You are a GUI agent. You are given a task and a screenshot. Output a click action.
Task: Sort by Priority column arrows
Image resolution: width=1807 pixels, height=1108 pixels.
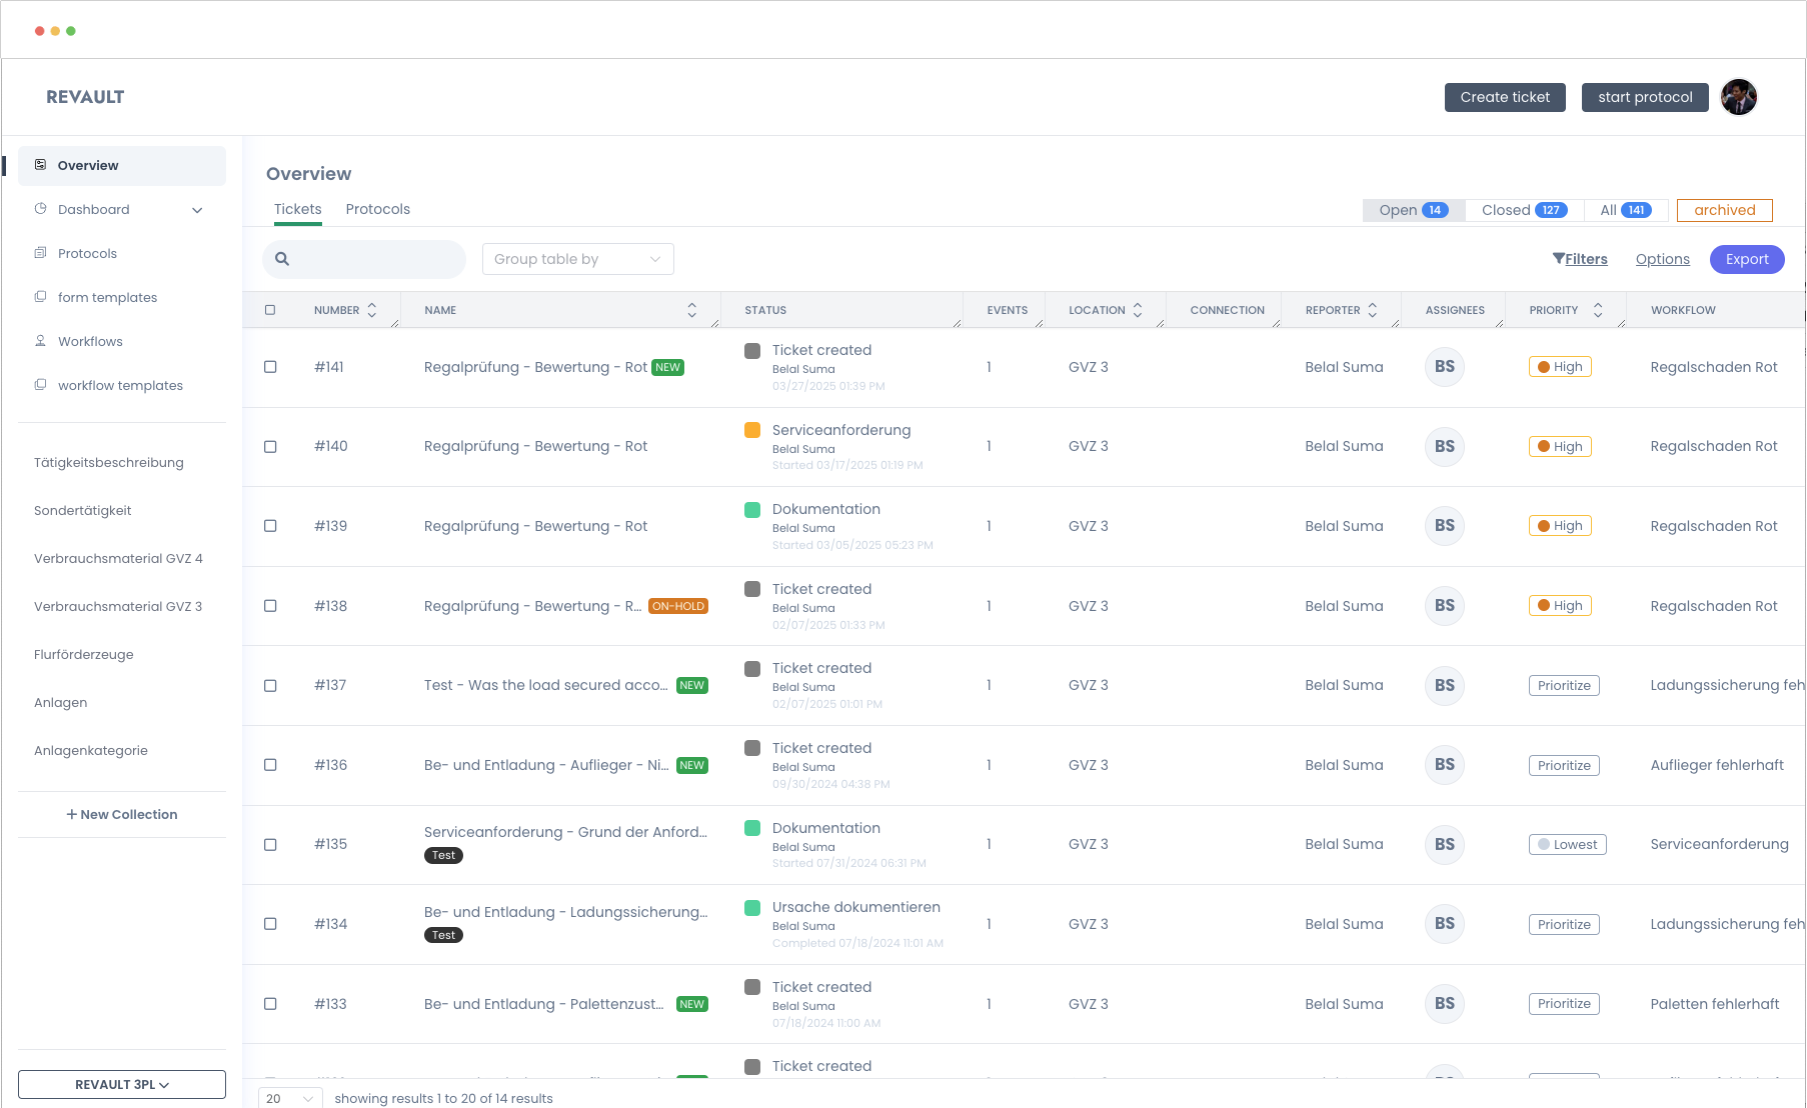click(1597, 310)
